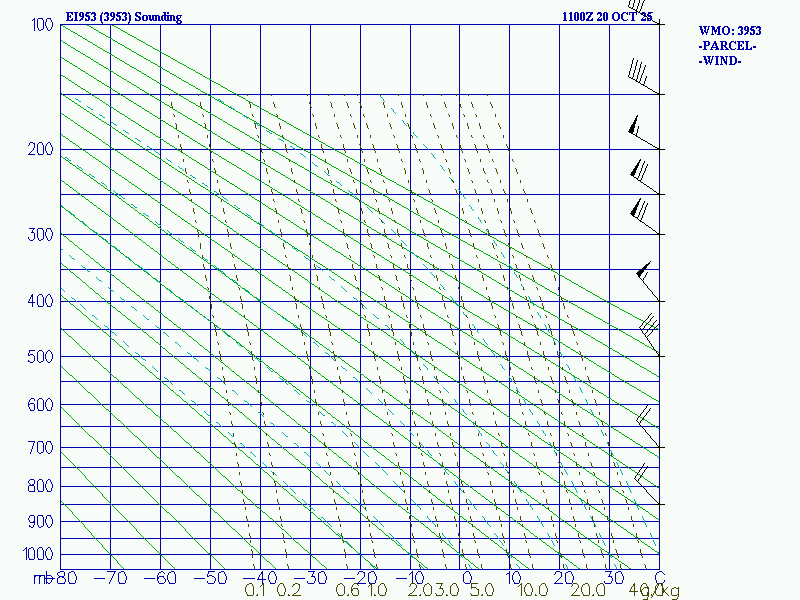Viewport: 800px width, 600px height.
Task: Click the WMO: 3953 label
Action: 730,31
